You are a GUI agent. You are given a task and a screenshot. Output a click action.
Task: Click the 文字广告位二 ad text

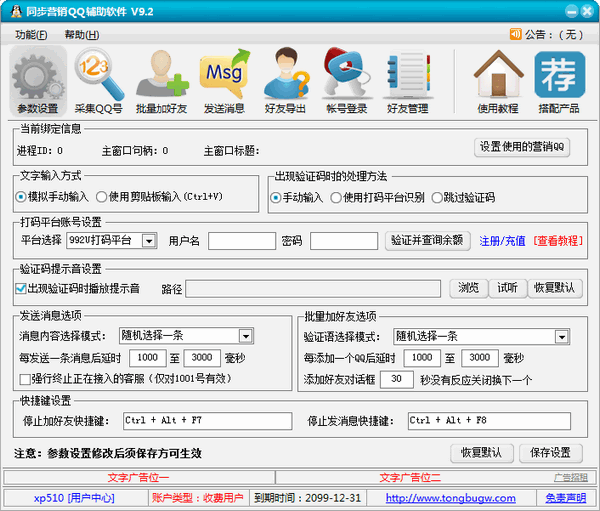coord(410,477)
